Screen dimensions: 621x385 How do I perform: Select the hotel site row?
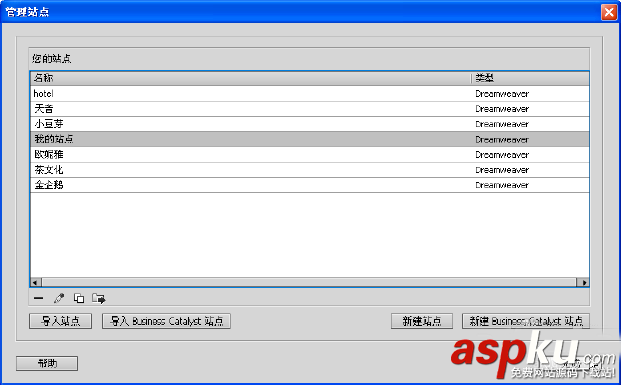pos(310,94)
